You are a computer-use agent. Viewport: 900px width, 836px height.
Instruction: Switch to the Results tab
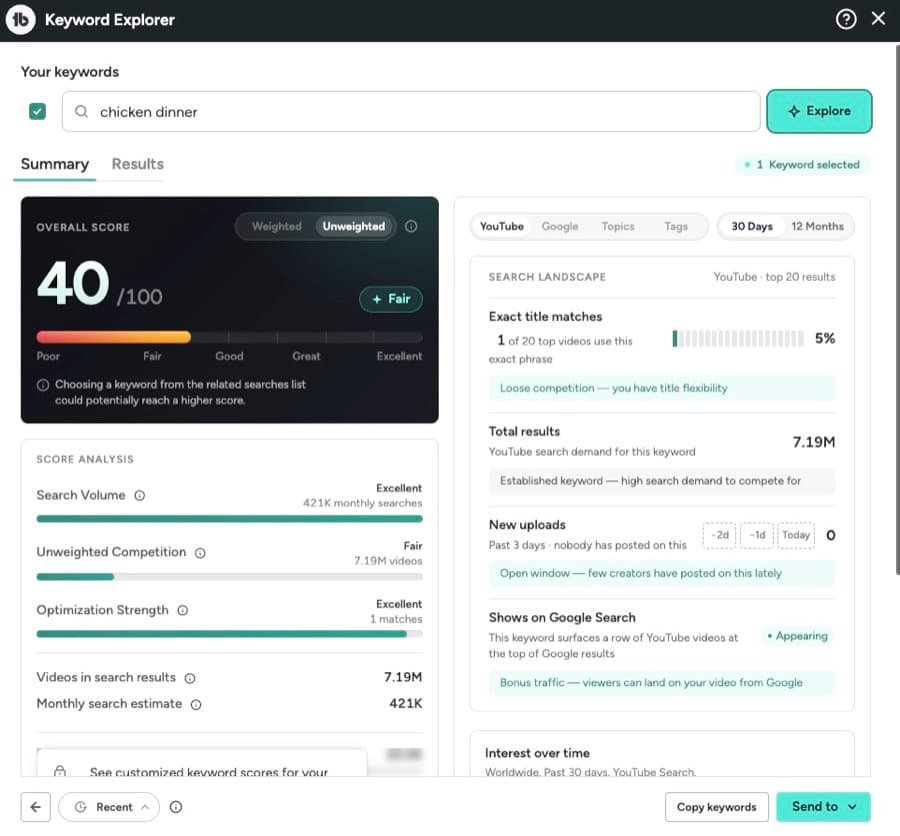pyautogui.click(x=138, y=164)
